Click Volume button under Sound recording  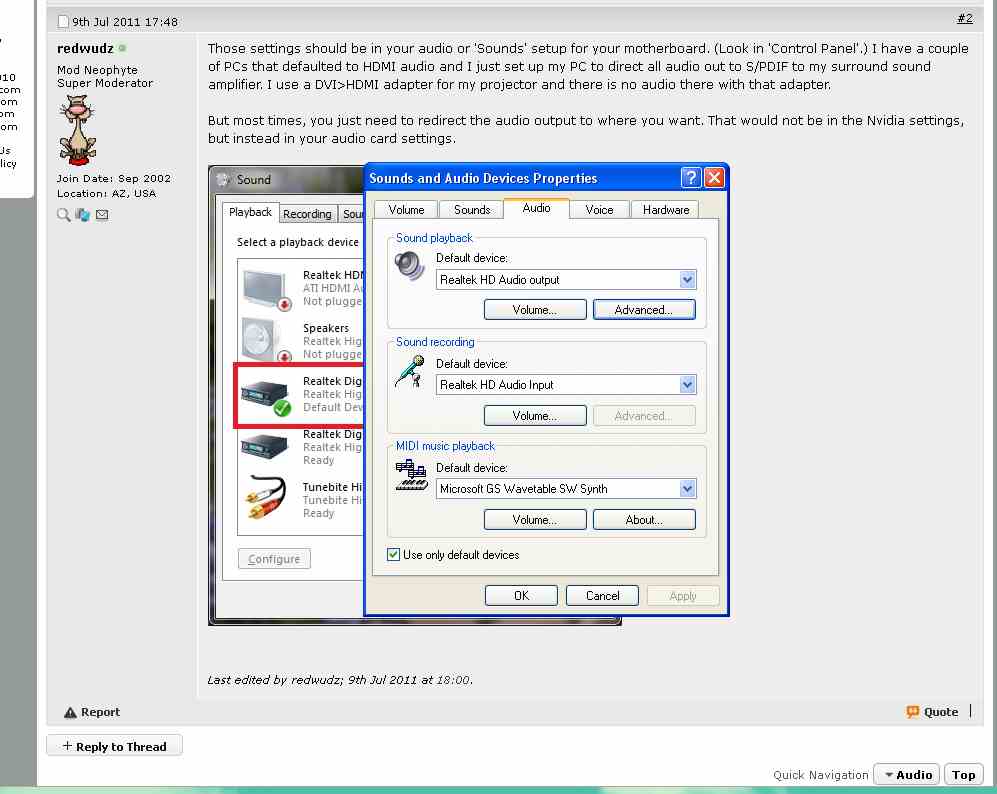[535, 416]
